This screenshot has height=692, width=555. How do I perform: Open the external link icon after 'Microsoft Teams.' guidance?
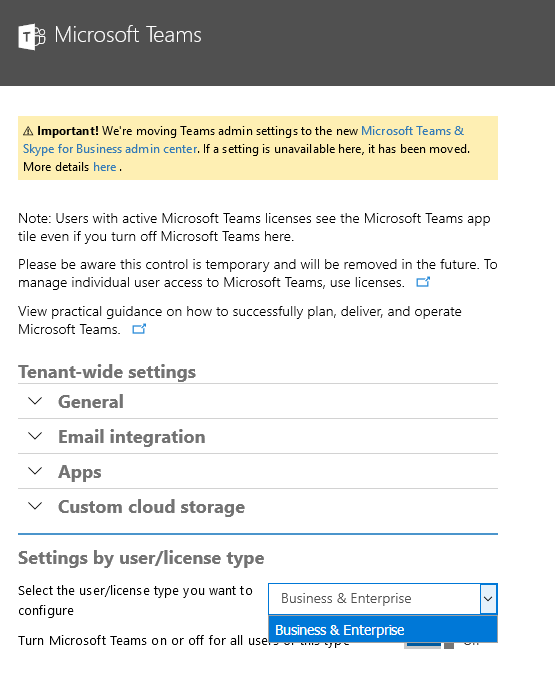point(139,329)
